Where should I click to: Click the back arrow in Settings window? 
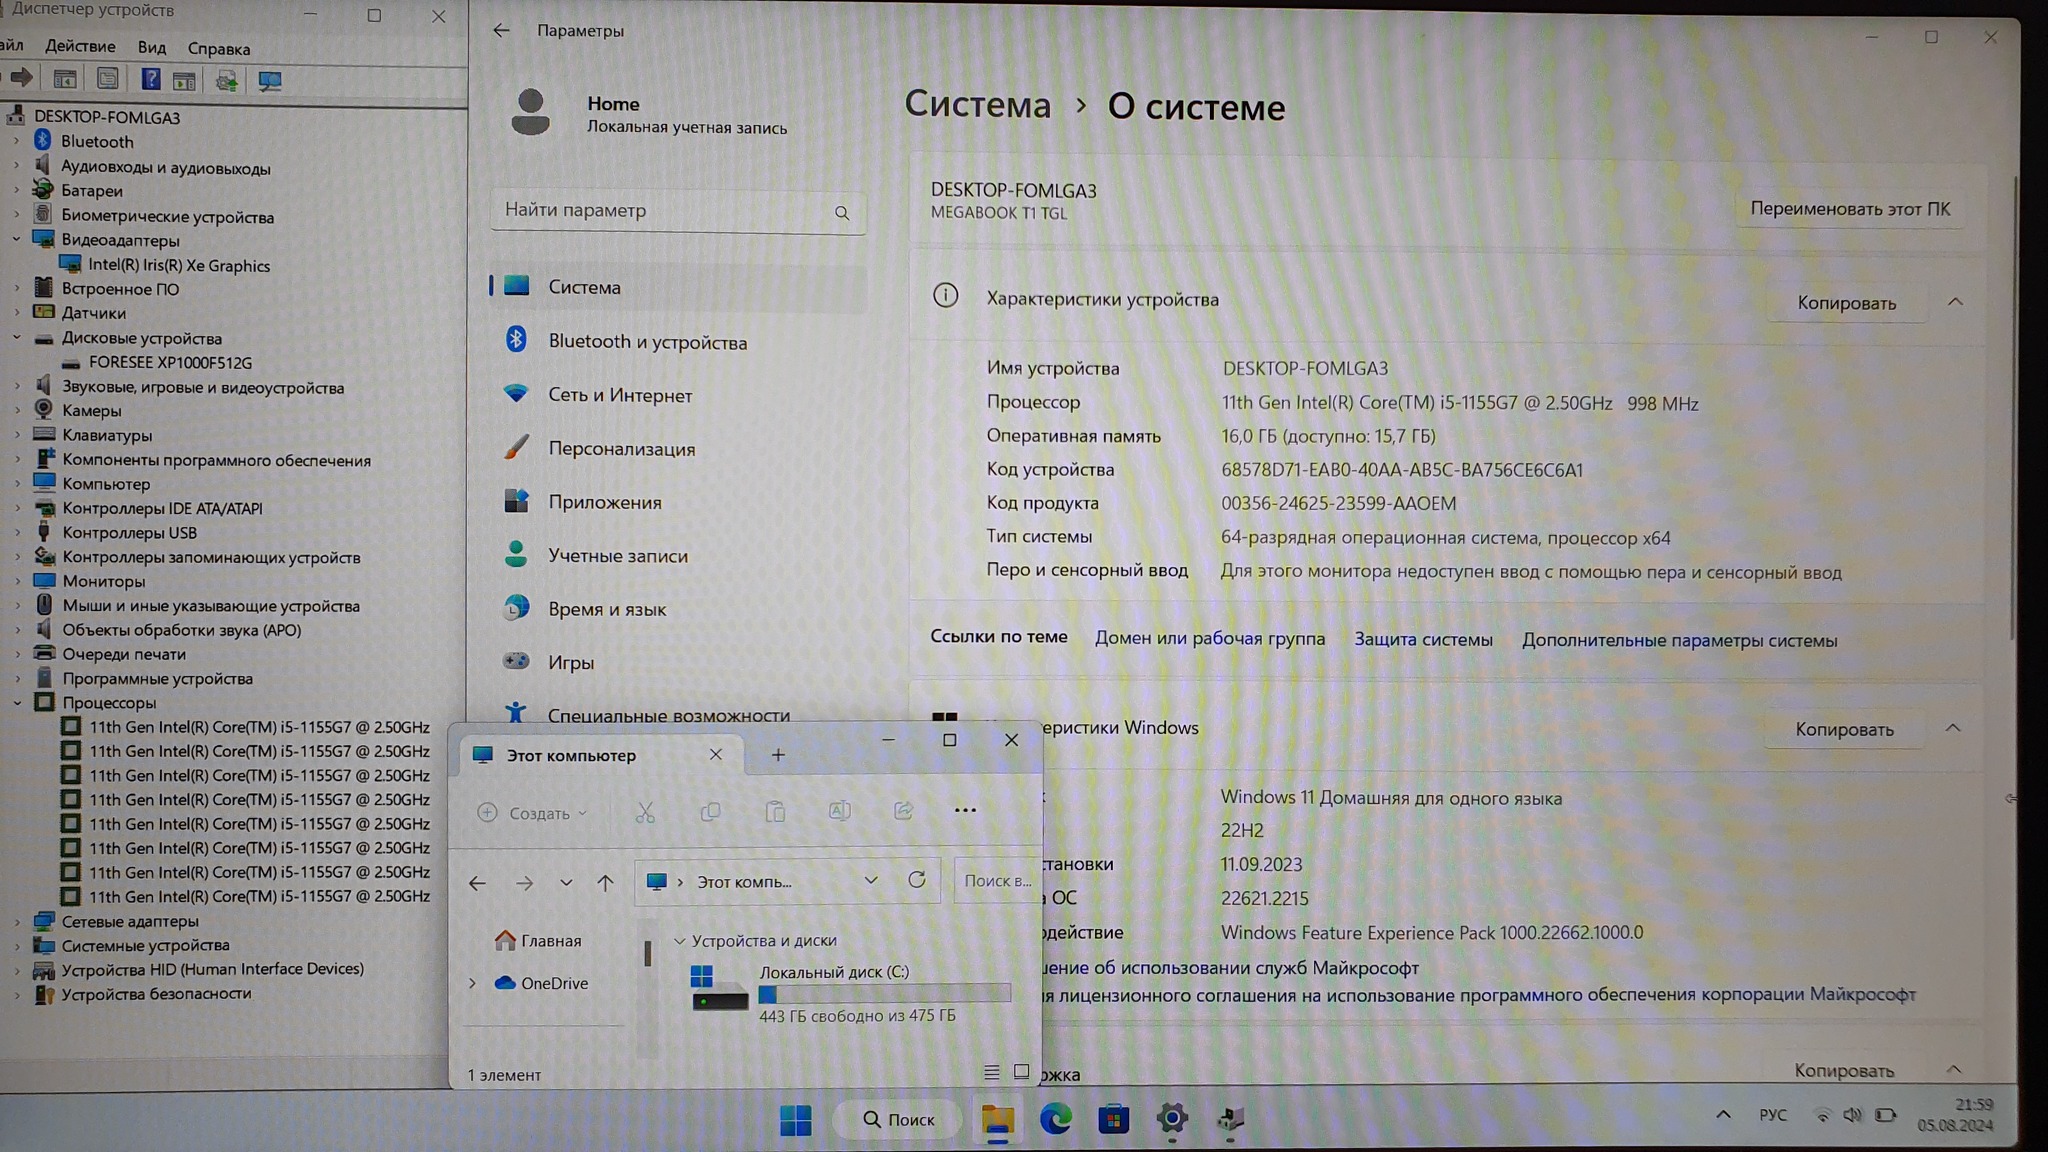tap(501, 31)
